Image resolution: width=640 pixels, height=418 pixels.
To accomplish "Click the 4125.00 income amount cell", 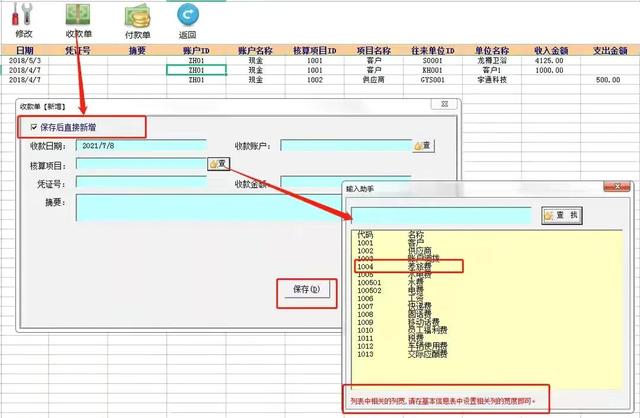I will pyautogui.click(x=551, y=60).
